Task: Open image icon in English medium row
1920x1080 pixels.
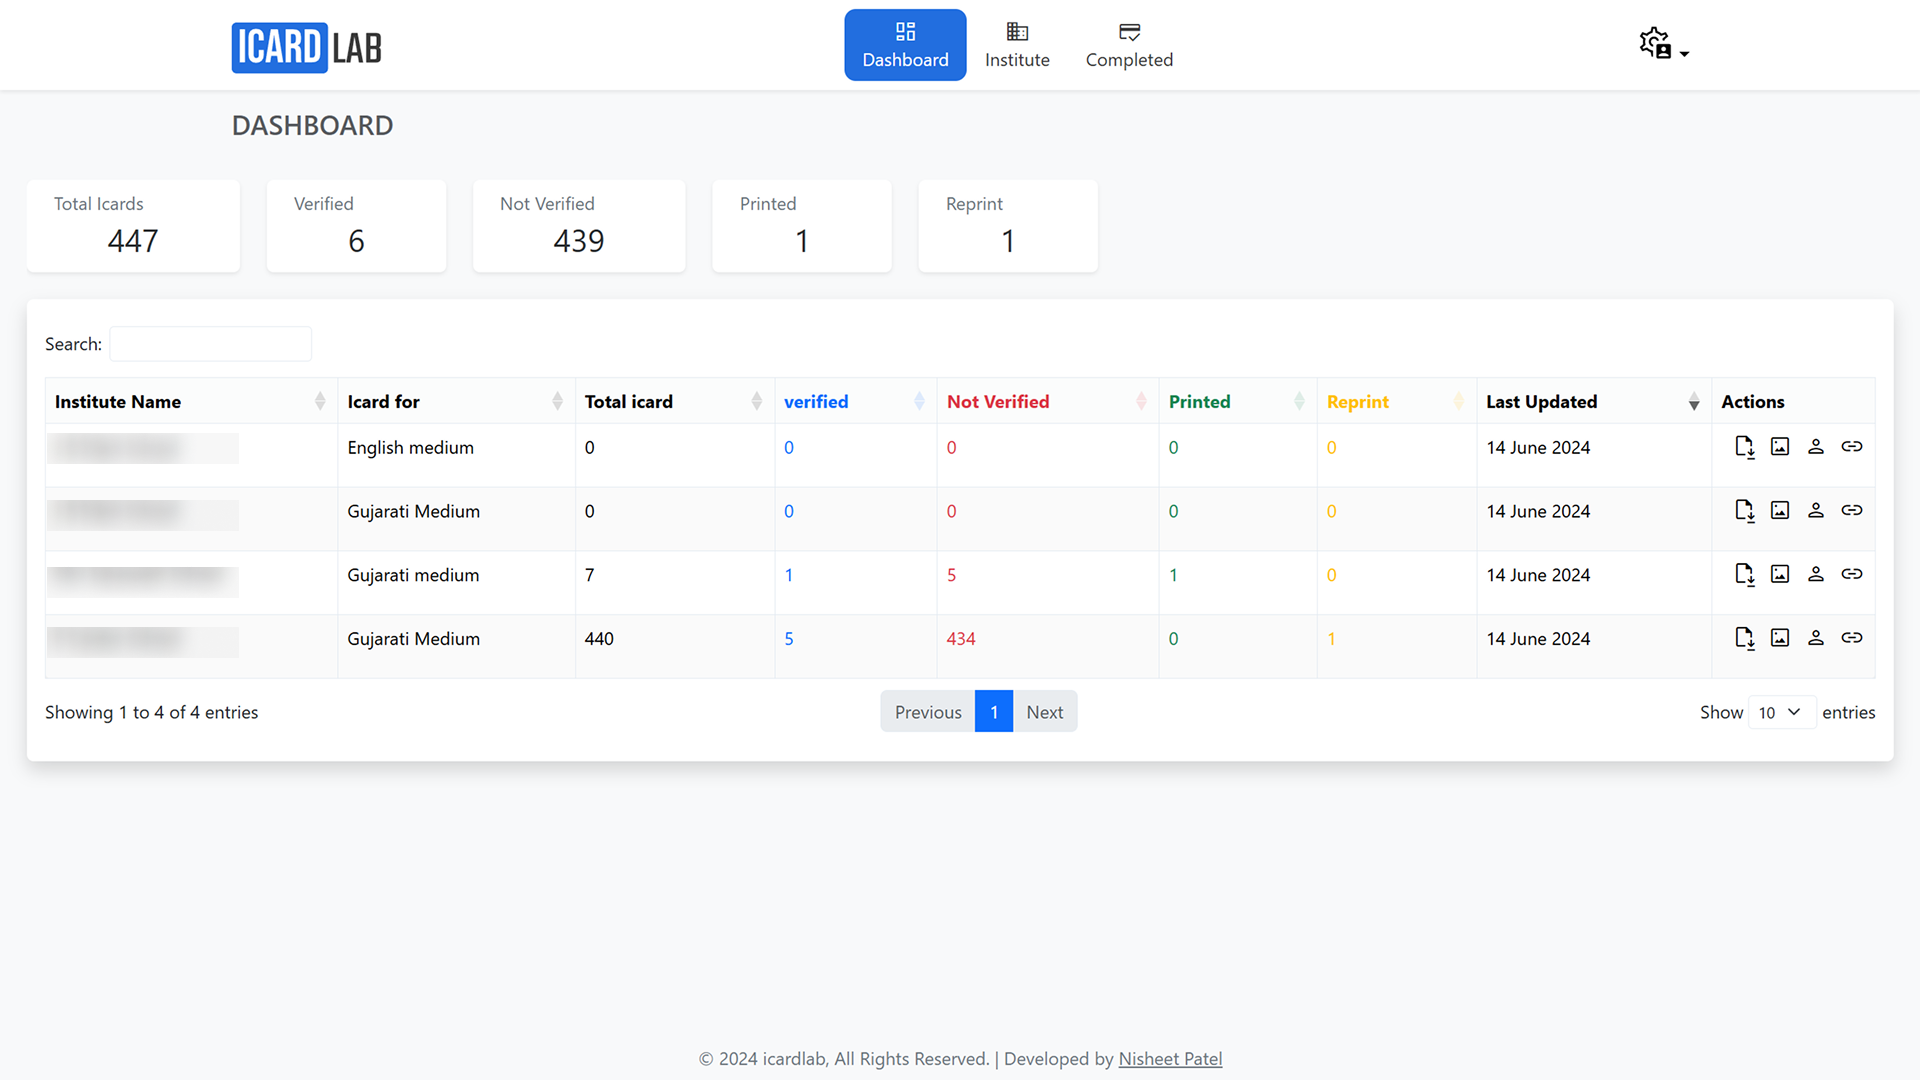Action: pos(1780,447)
